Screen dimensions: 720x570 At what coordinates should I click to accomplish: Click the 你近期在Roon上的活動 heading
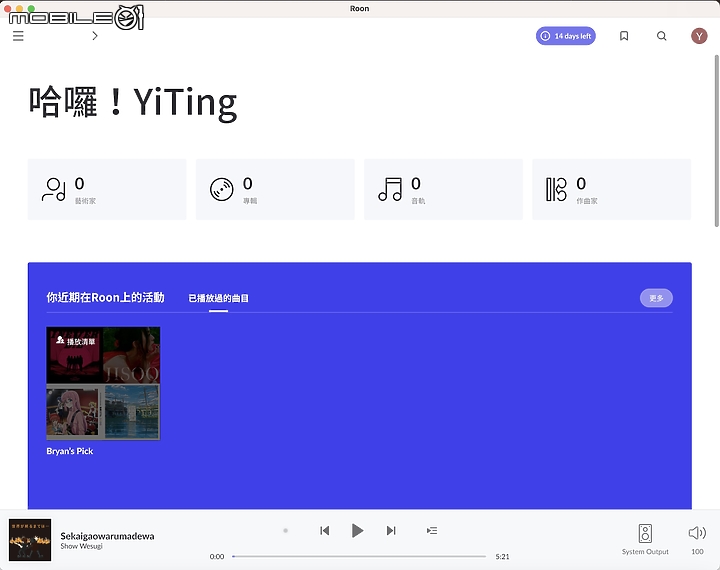105,298
